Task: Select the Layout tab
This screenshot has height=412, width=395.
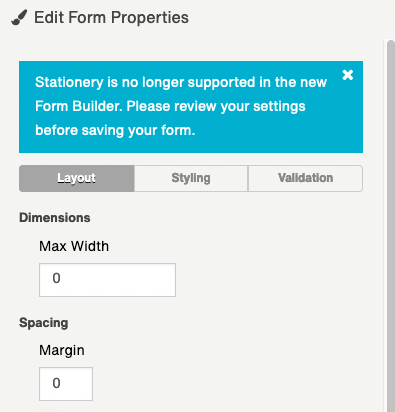Action: coord(77,178)
